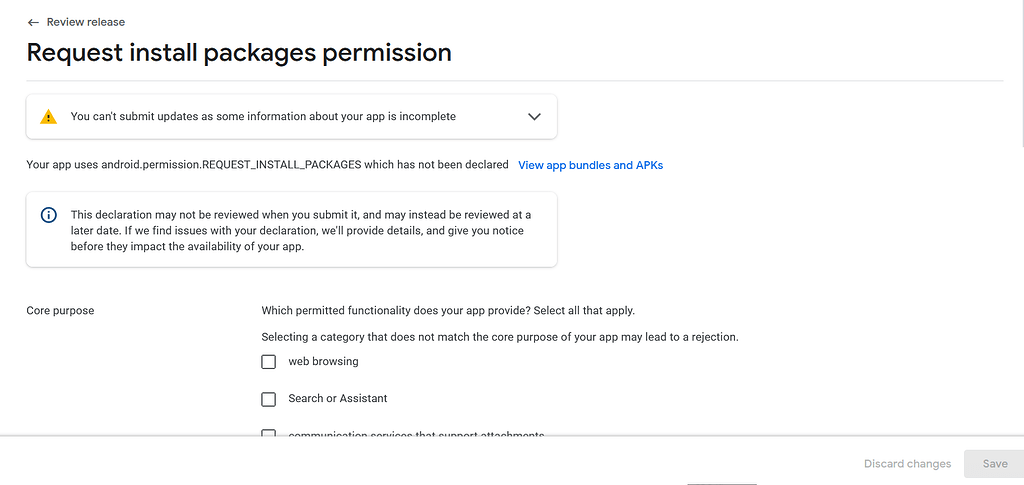Tick the Search or Assistant checkbox
Screen dimensions: 1024x485
268,399
